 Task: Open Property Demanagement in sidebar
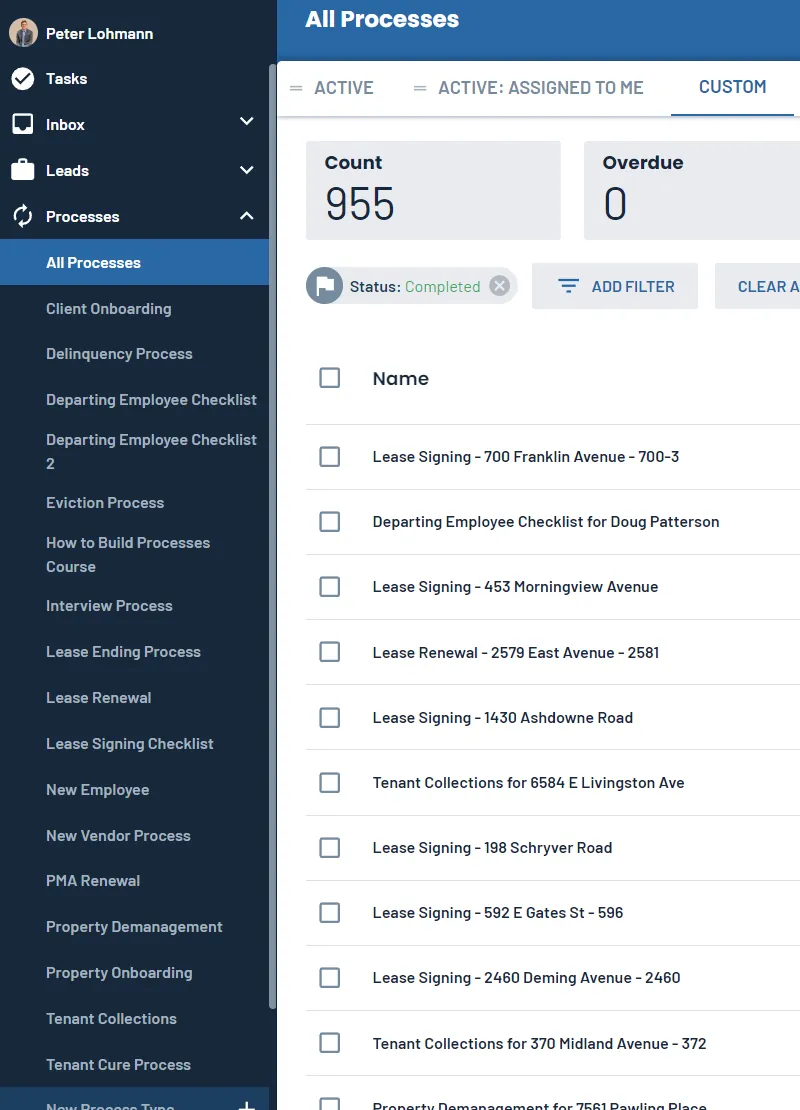134,927
